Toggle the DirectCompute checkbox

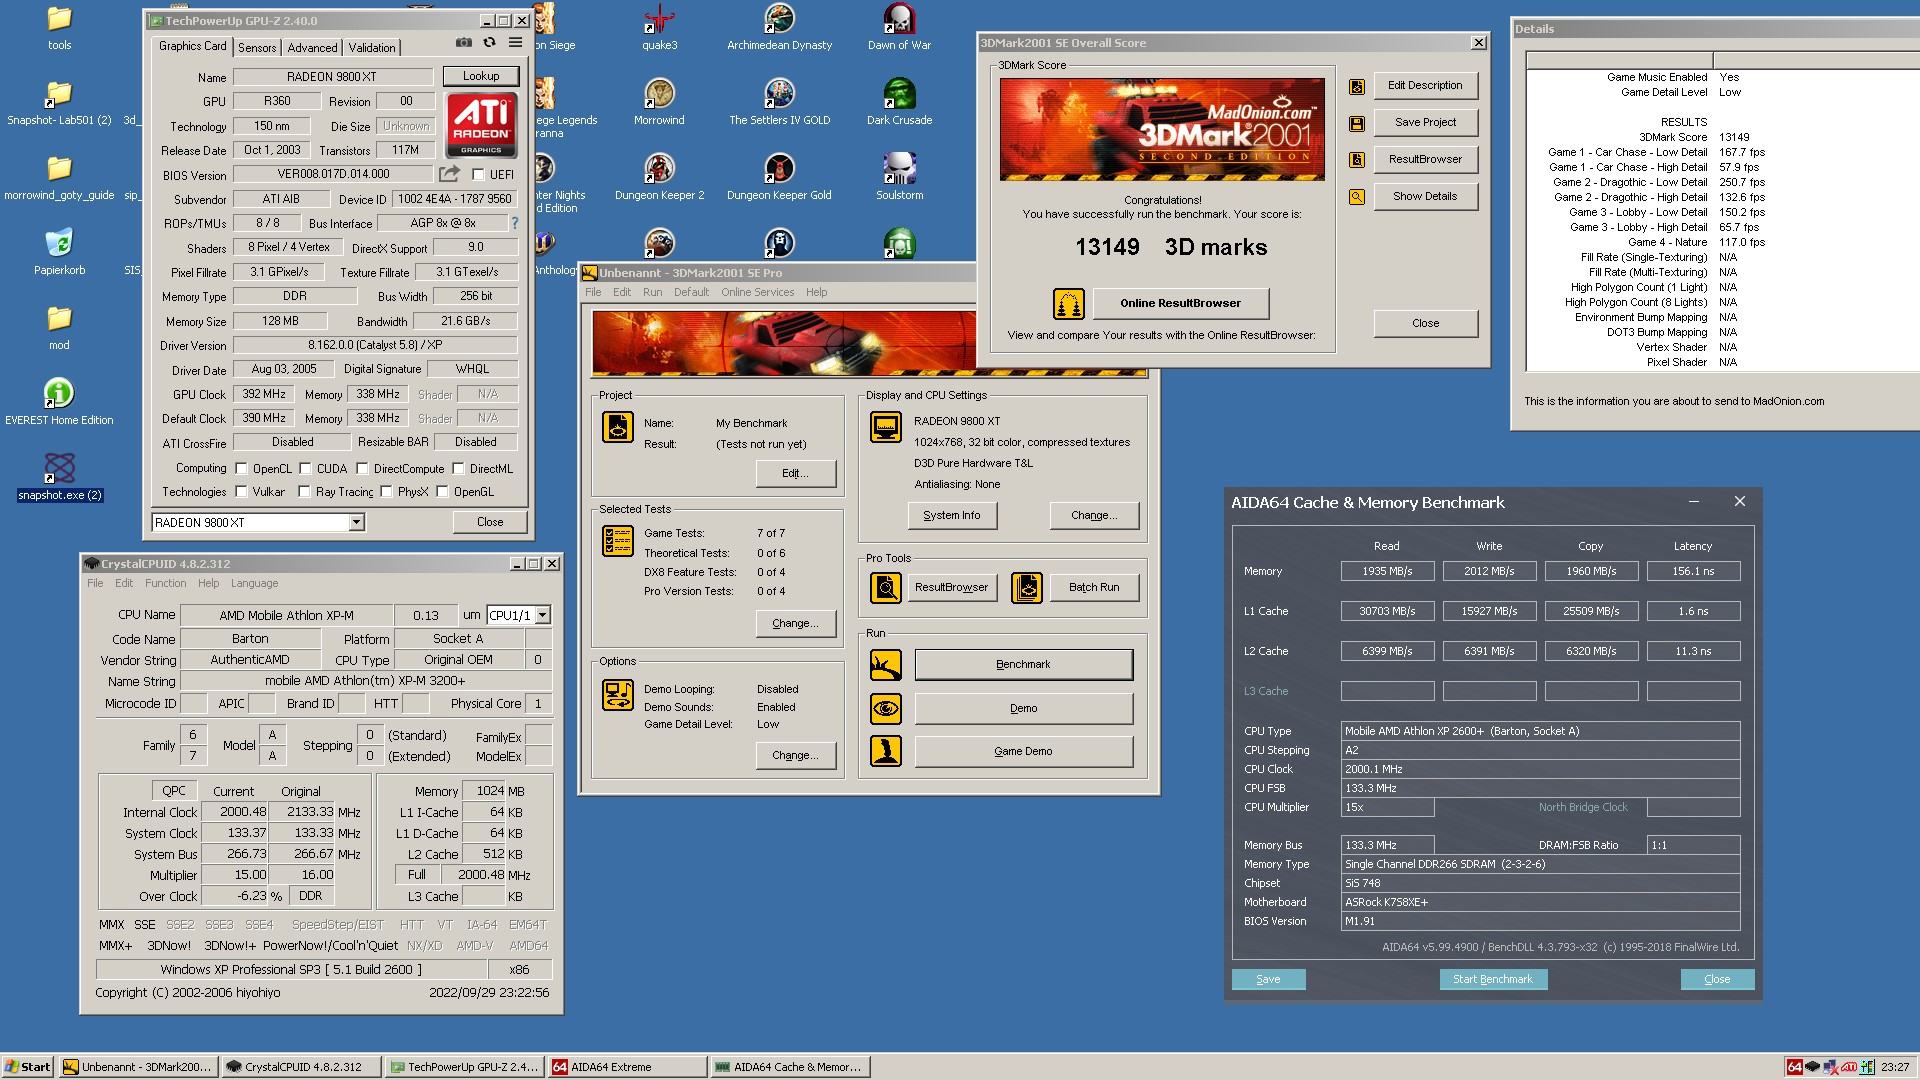[x=363, y=468]
